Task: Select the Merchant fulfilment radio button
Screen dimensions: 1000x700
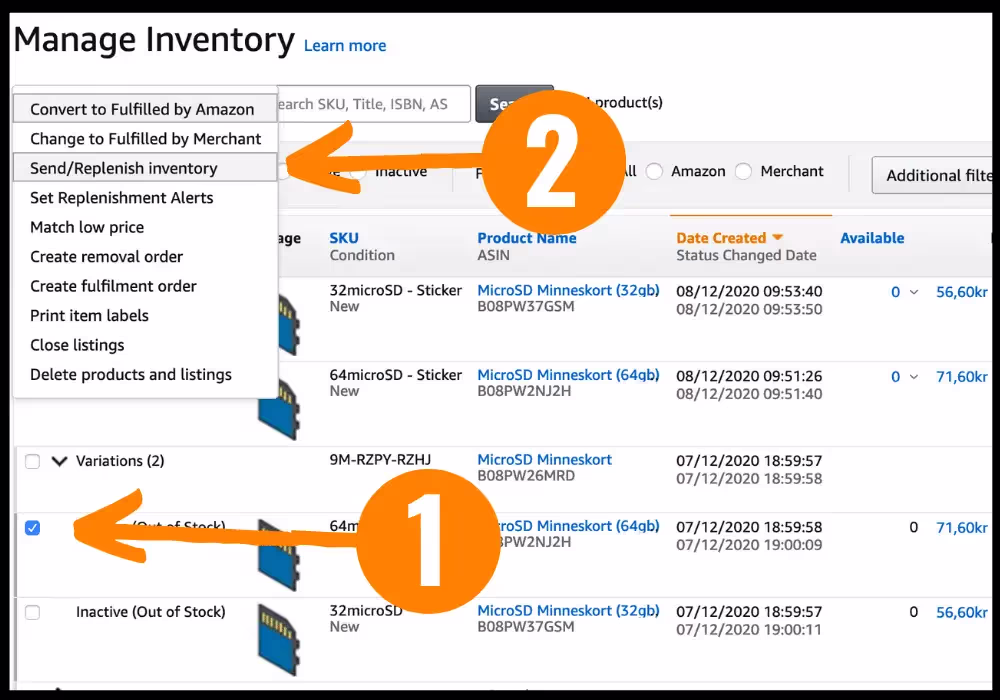Action: 744,171
